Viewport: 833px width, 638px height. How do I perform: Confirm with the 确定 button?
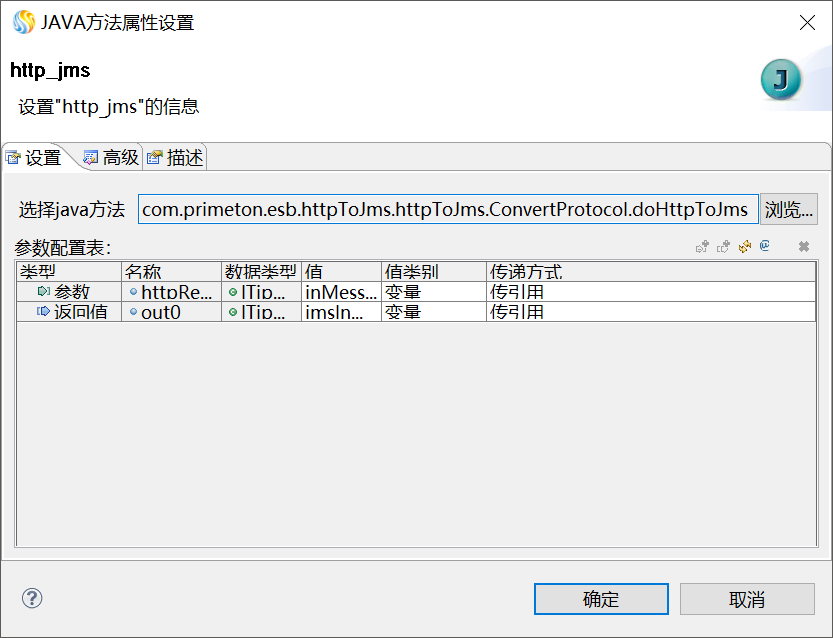point(601,599)
